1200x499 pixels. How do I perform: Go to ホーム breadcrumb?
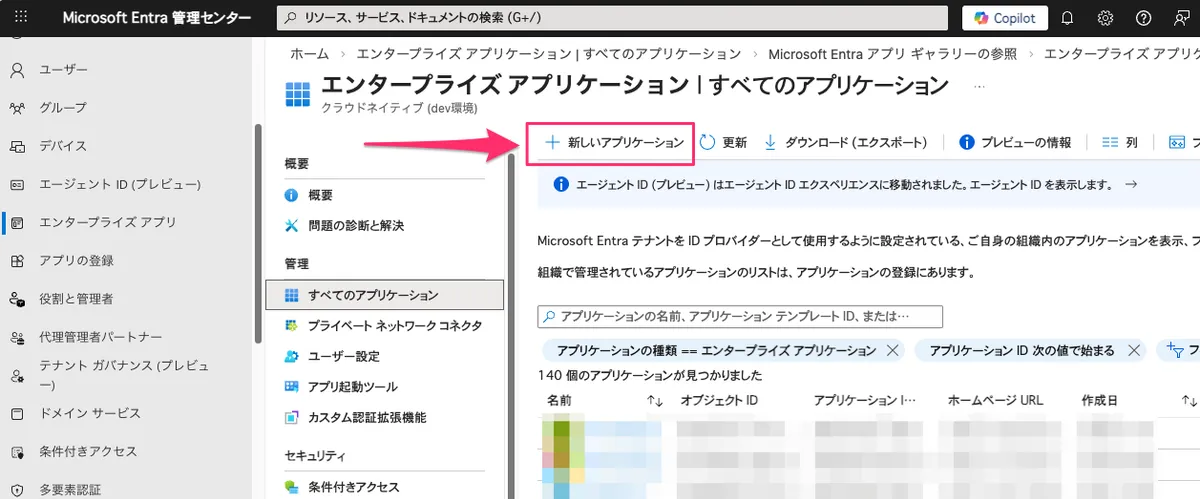(x=309, y=53)
